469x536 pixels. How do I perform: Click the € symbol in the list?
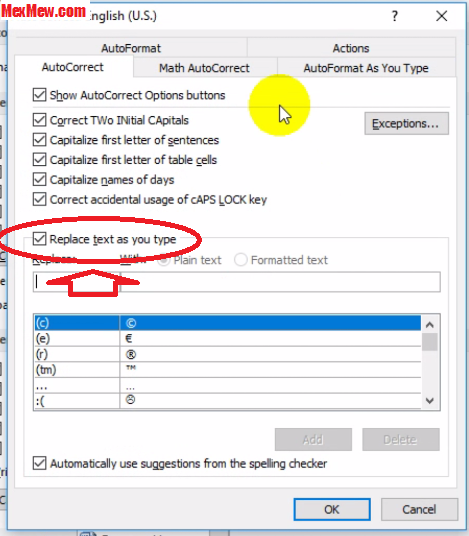coord(129,338)
